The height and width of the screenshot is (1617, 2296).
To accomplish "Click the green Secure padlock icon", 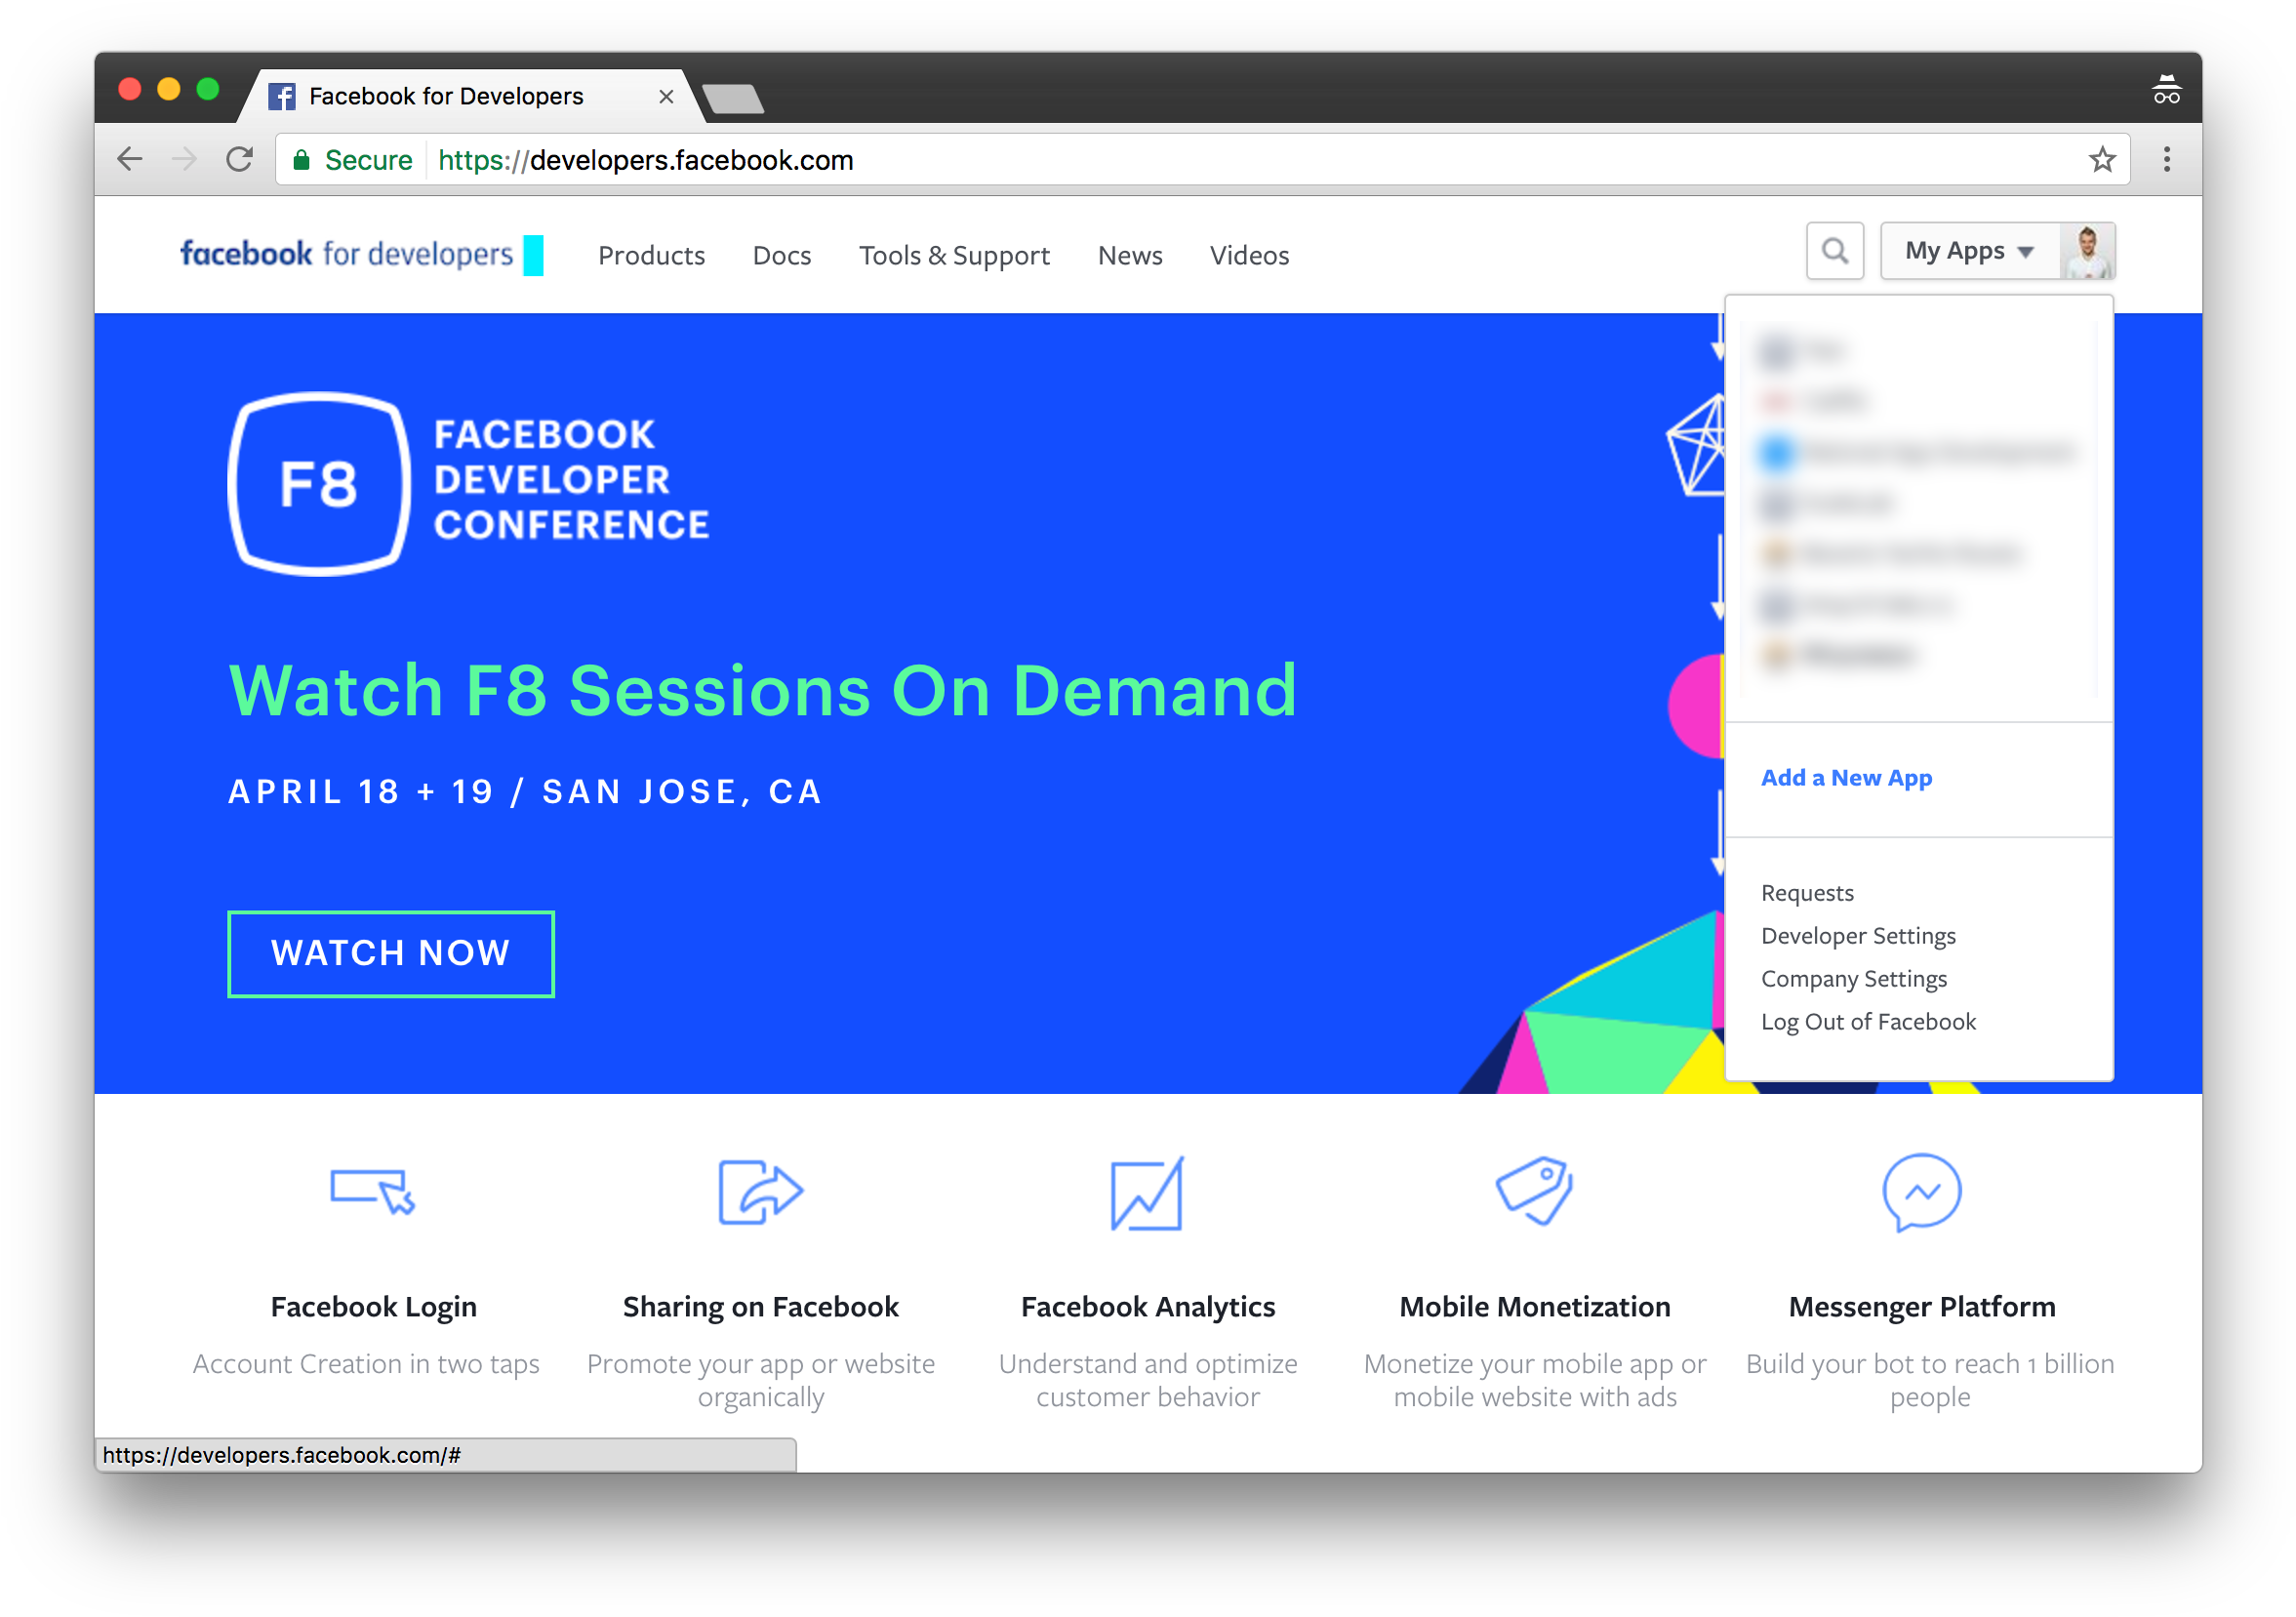I will coord(300,159).
